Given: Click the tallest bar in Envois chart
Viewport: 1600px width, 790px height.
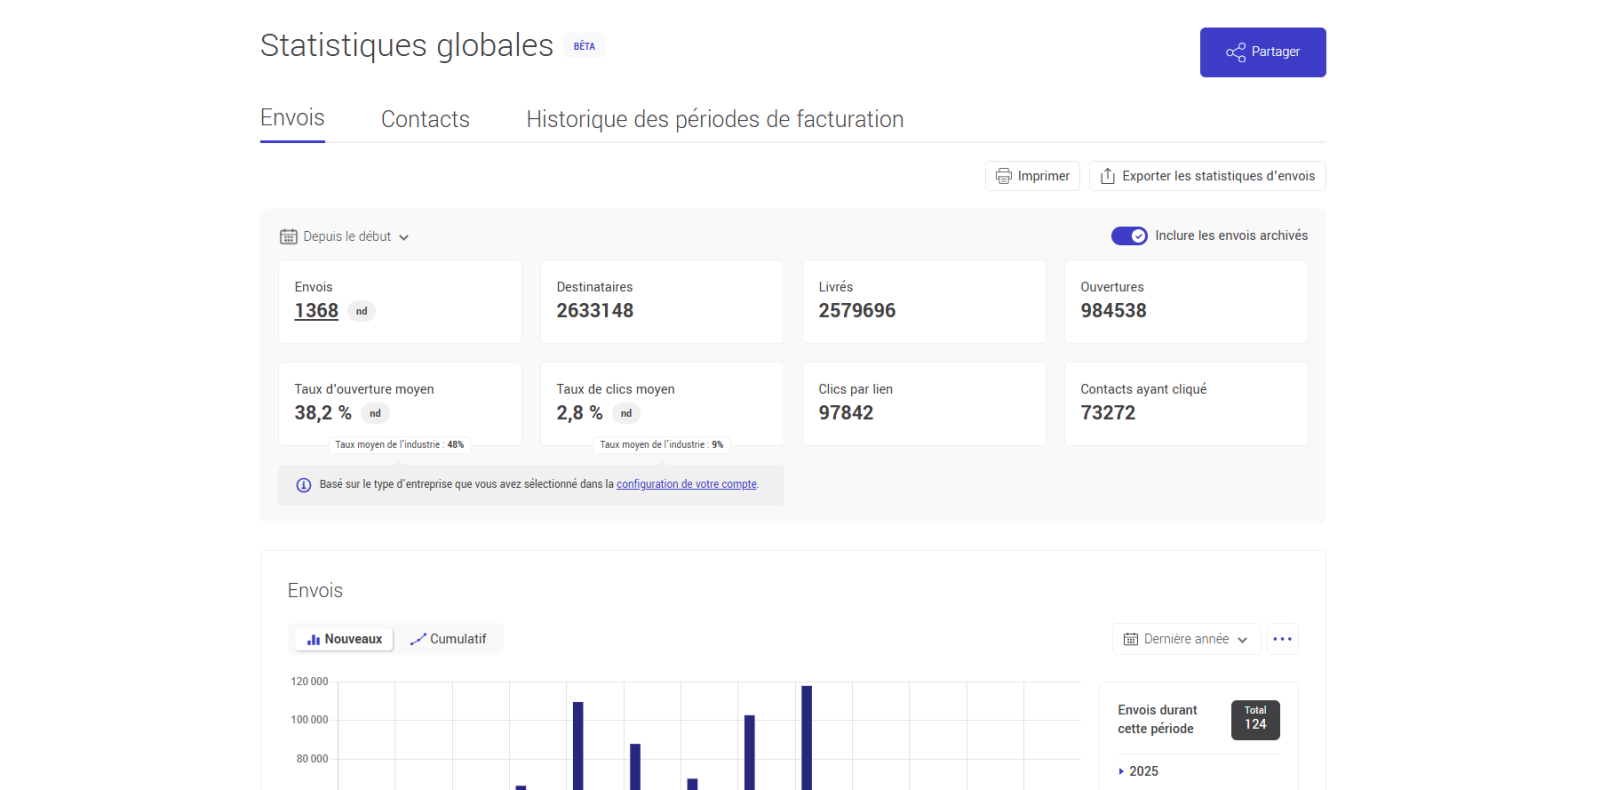Looking at the screenshot, I should pos(807,737).
